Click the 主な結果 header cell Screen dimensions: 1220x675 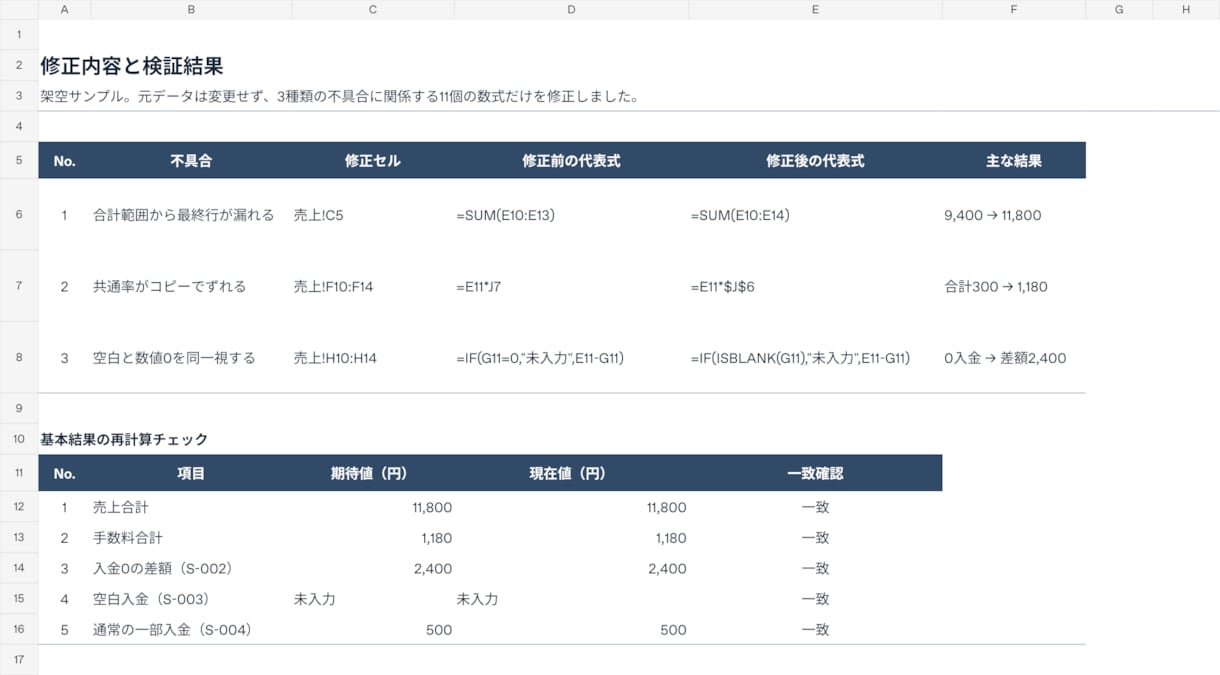pyautogui.click(x=1014, y=160)
